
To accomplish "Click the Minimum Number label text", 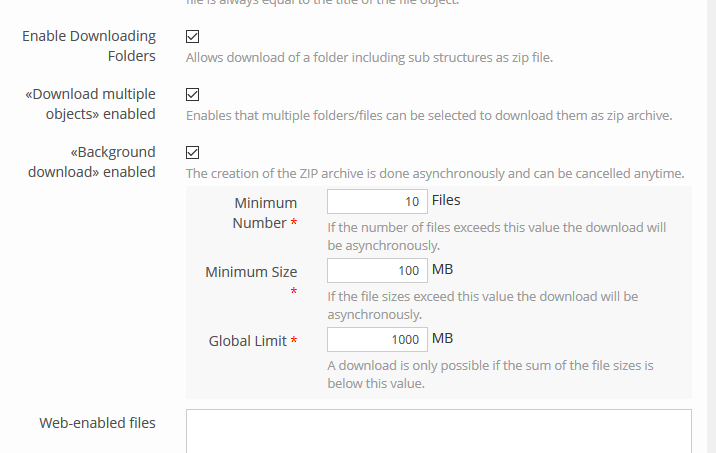I will pos(265,213).
